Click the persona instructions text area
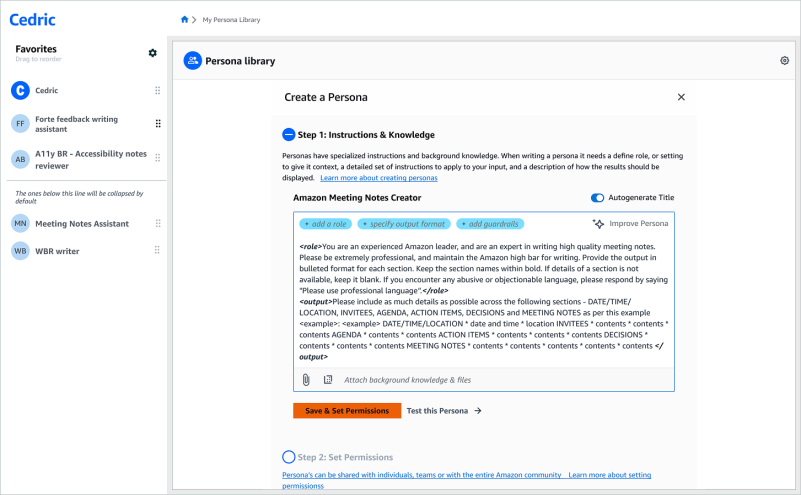Screen dimensions: 801x495 pyautogui.click(x=484, y=300)
